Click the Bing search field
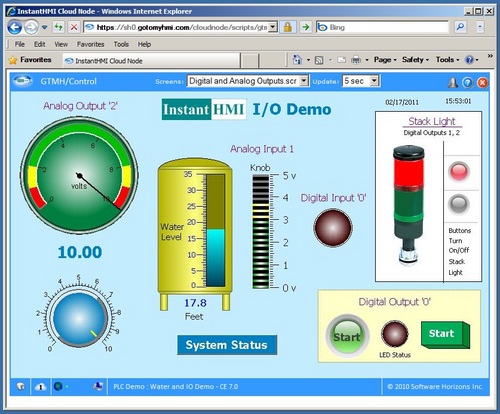This screenshot has width=500, height=414. tap(383, 27)
